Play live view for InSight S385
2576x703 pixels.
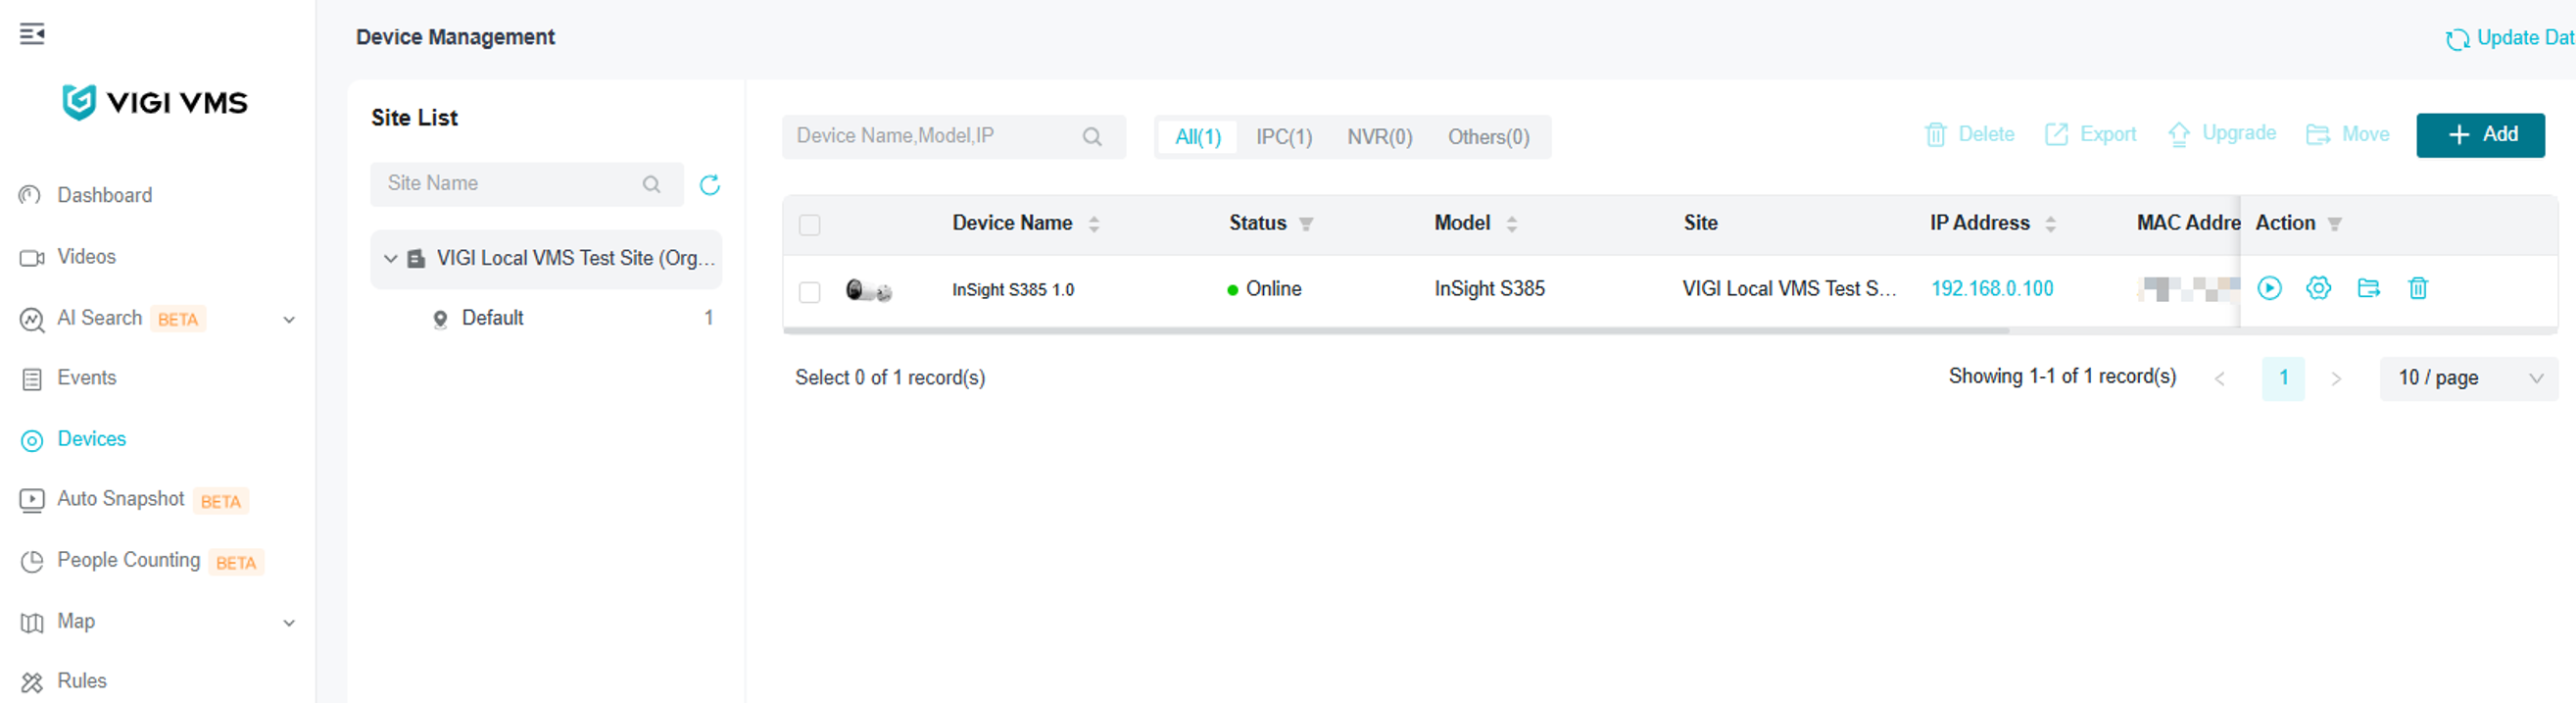2270,289
